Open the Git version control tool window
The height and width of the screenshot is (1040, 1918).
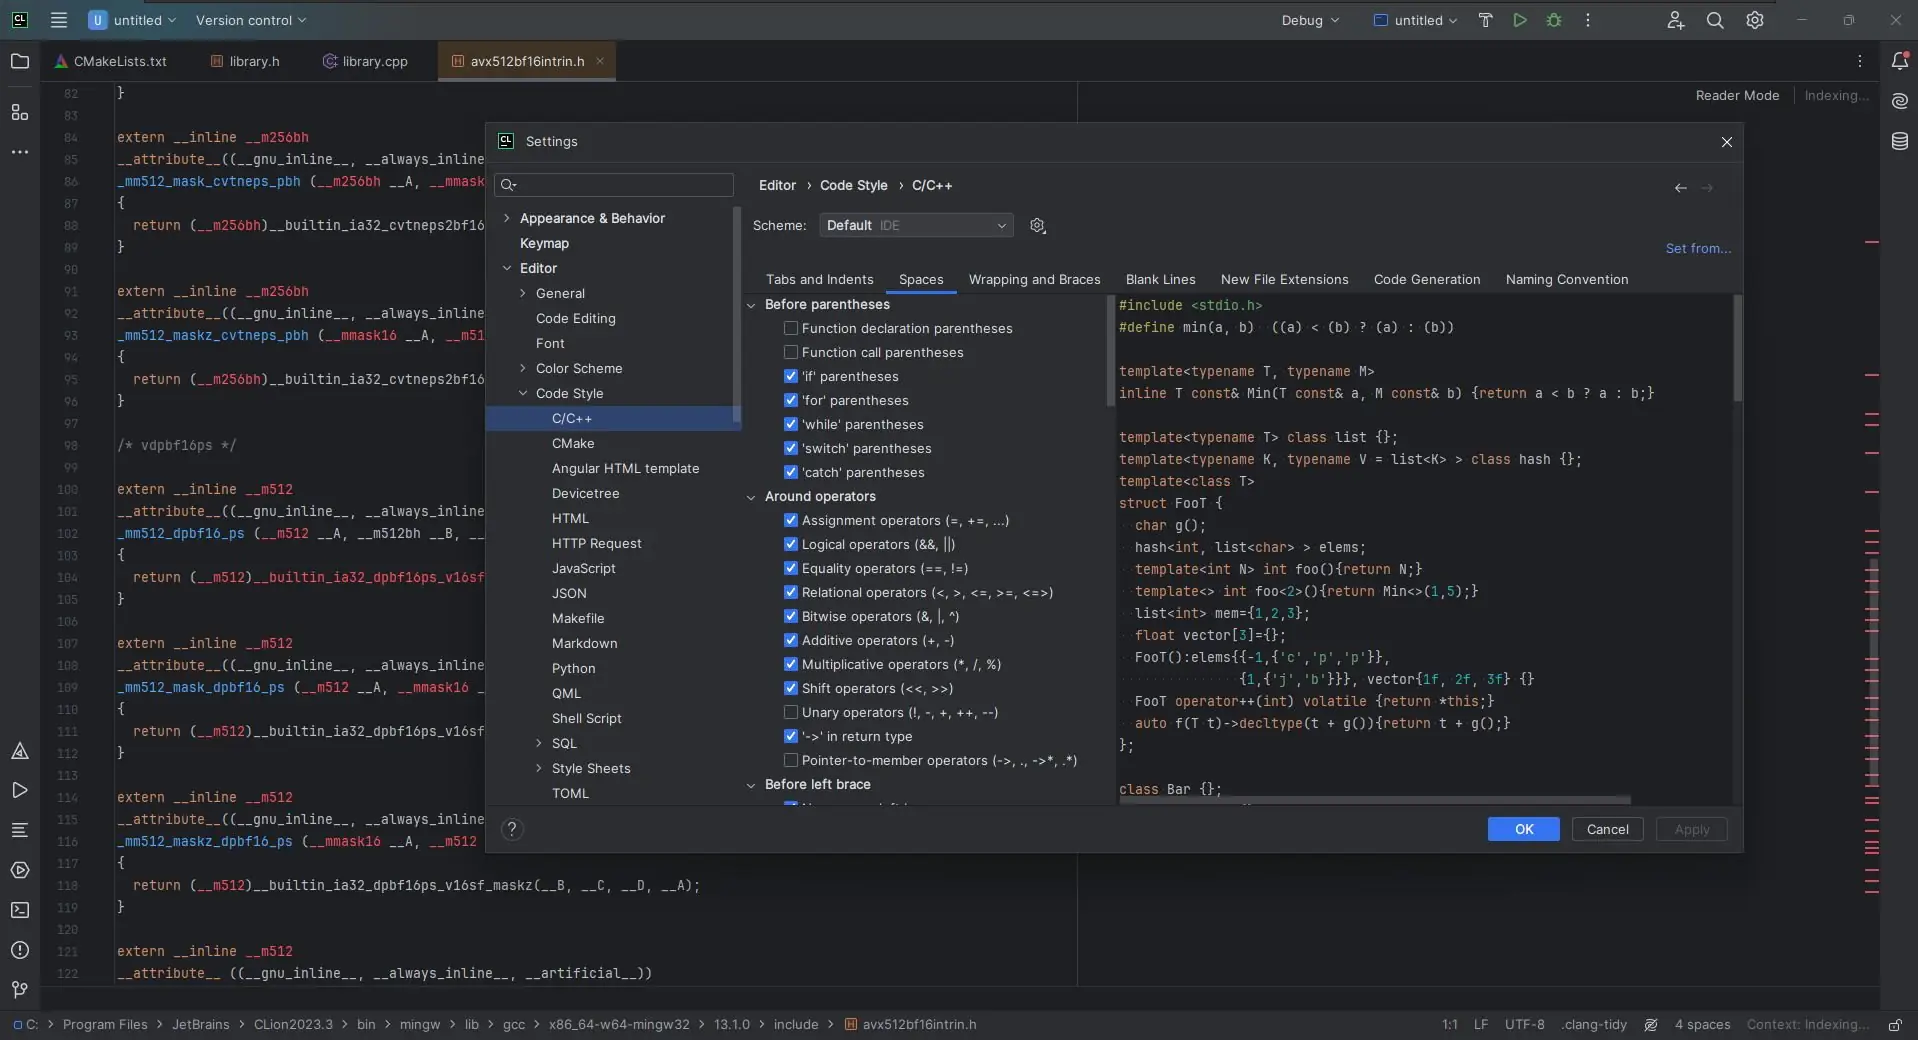click(x=19, y=989)
